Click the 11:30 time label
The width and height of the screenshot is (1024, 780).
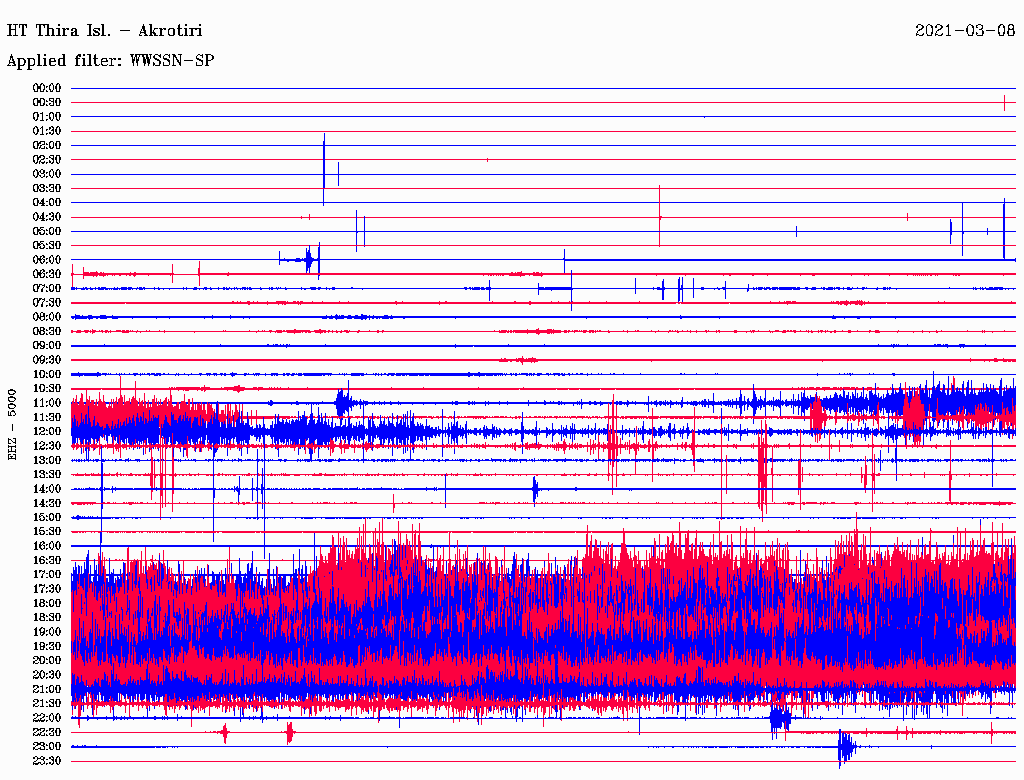(47, 417)
